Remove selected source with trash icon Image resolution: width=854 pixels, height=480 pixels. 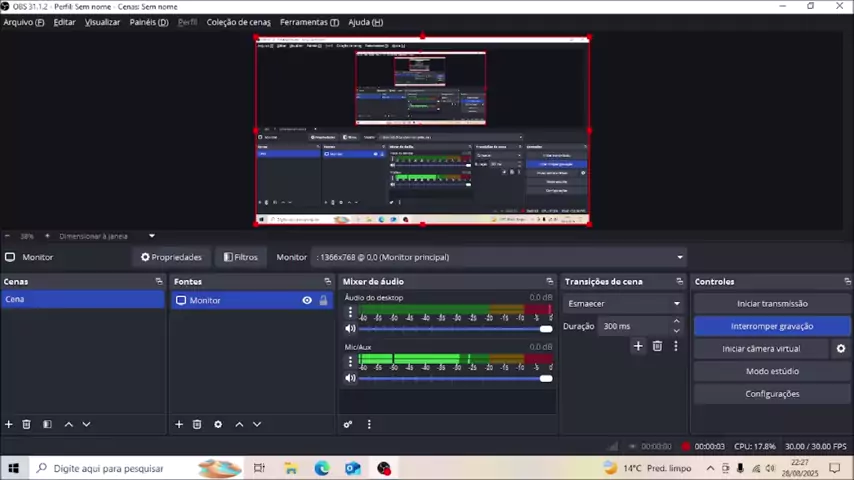197,424
